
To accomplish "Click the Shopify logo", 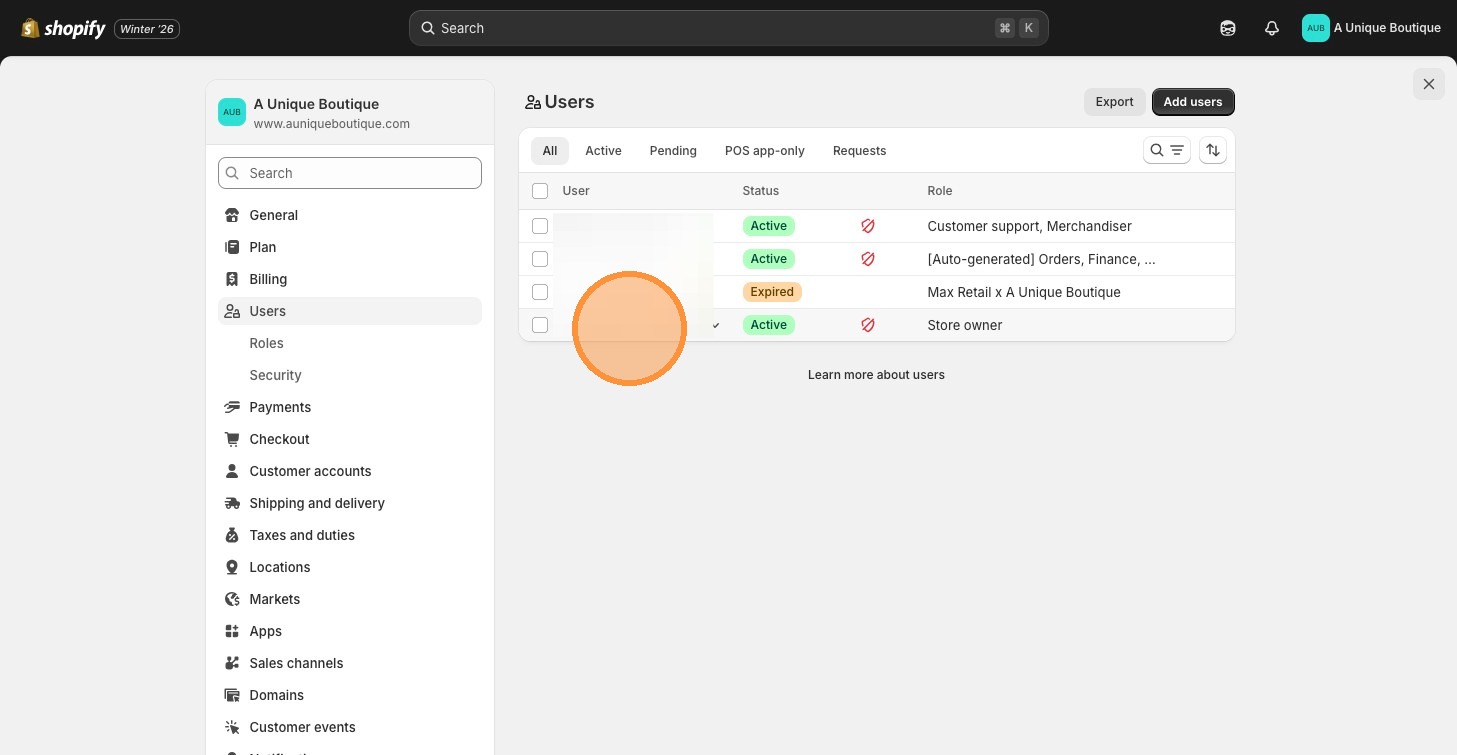I will 63,28.
